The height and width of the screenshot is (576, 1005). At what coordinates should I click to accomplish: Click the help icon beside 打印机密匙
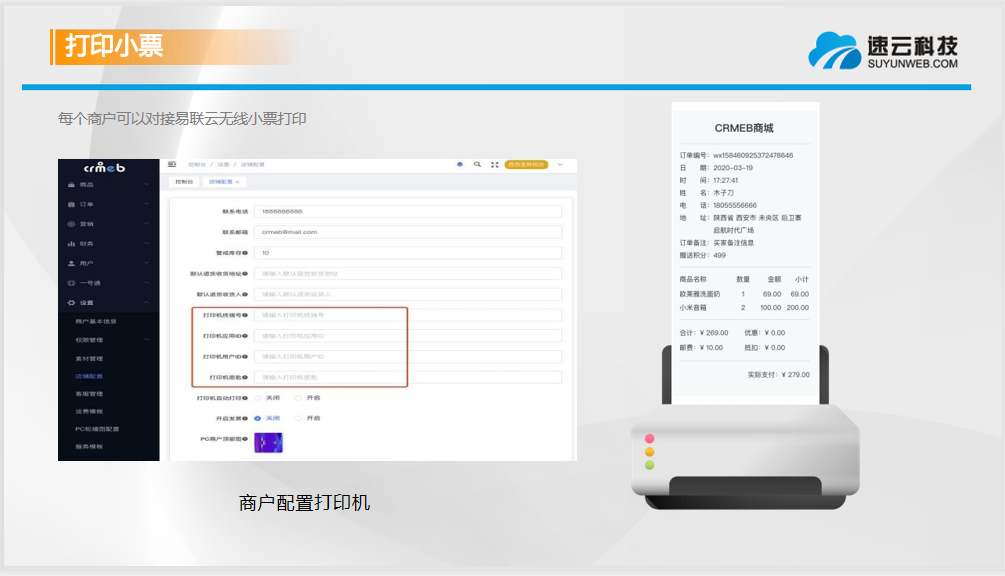(246, 377)
